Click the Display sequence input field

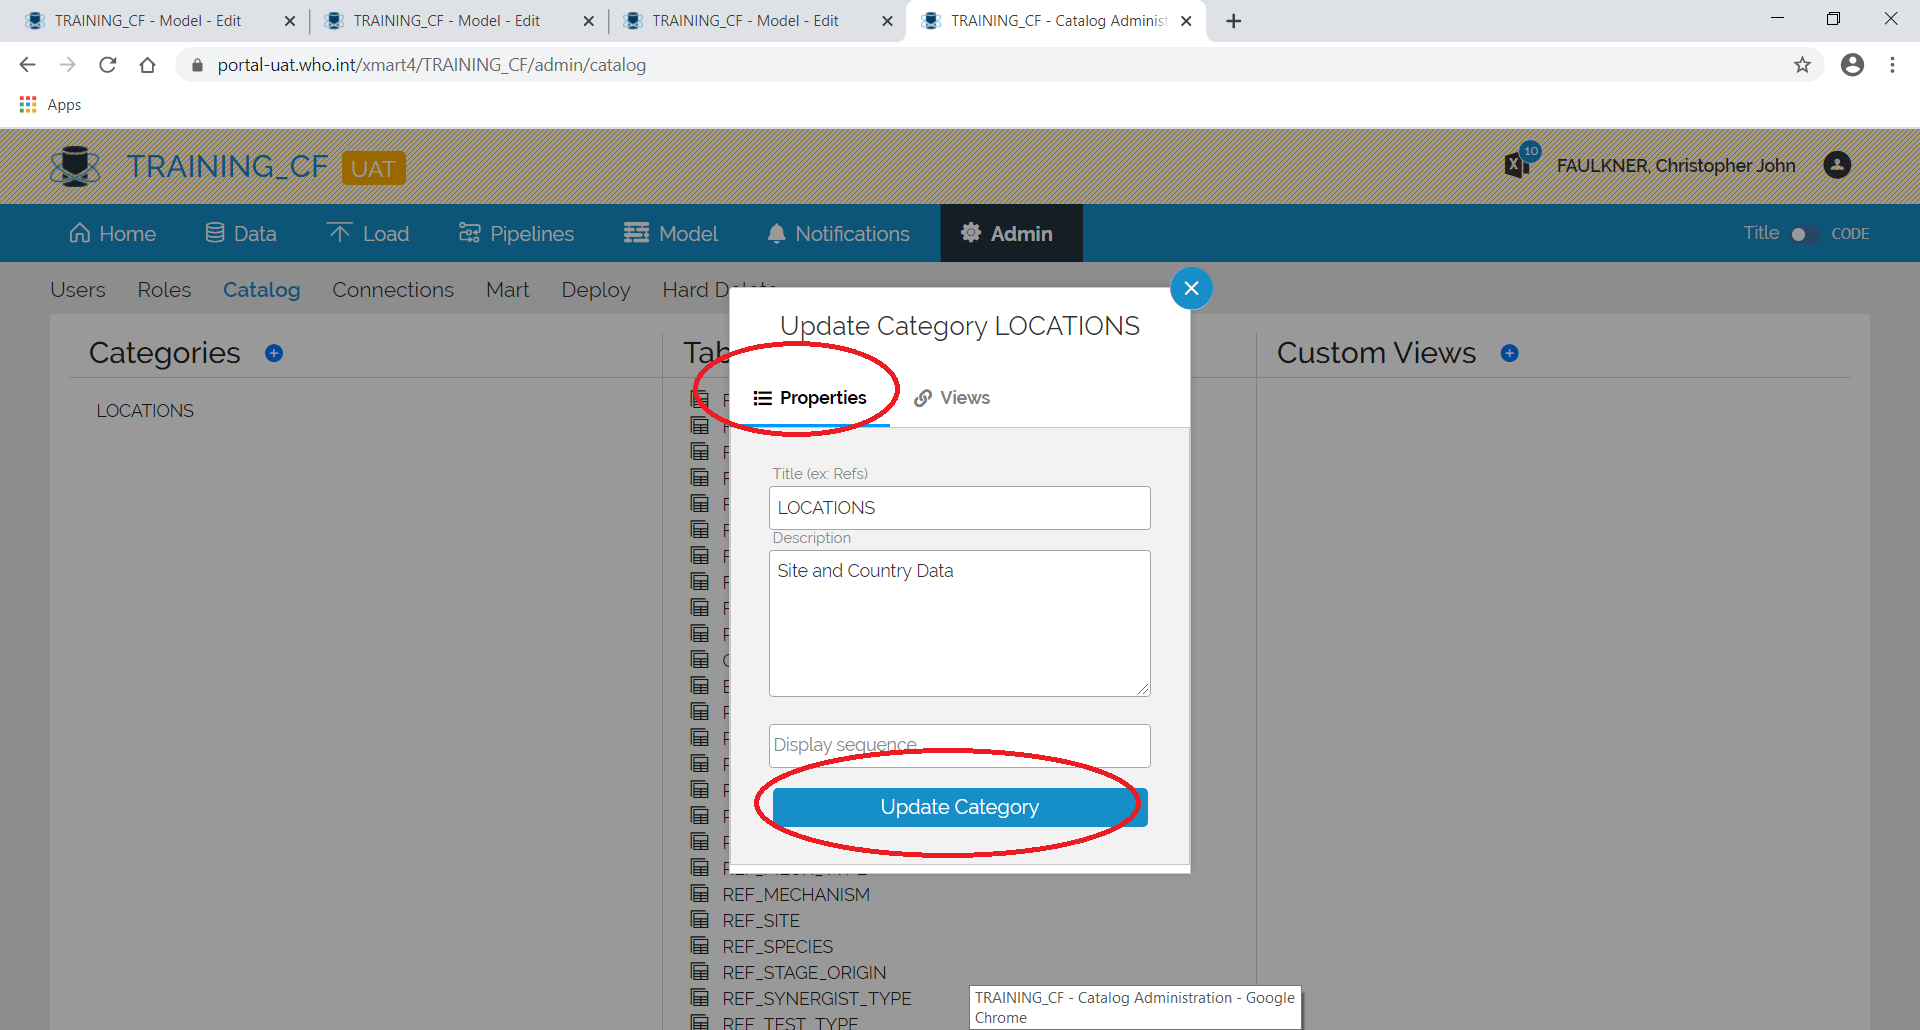coord(960,746)
